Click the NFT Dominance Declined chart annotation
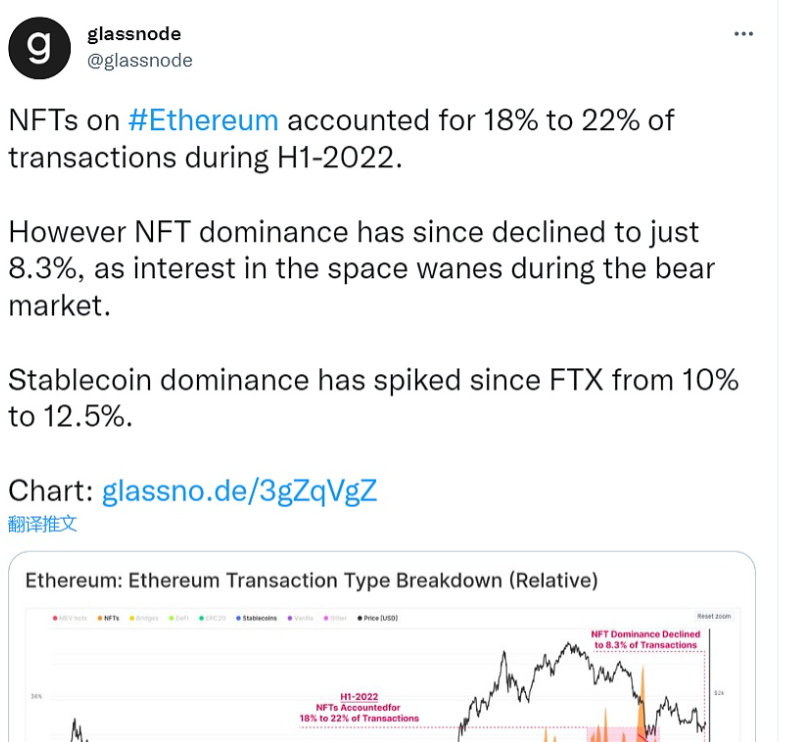 644,639
